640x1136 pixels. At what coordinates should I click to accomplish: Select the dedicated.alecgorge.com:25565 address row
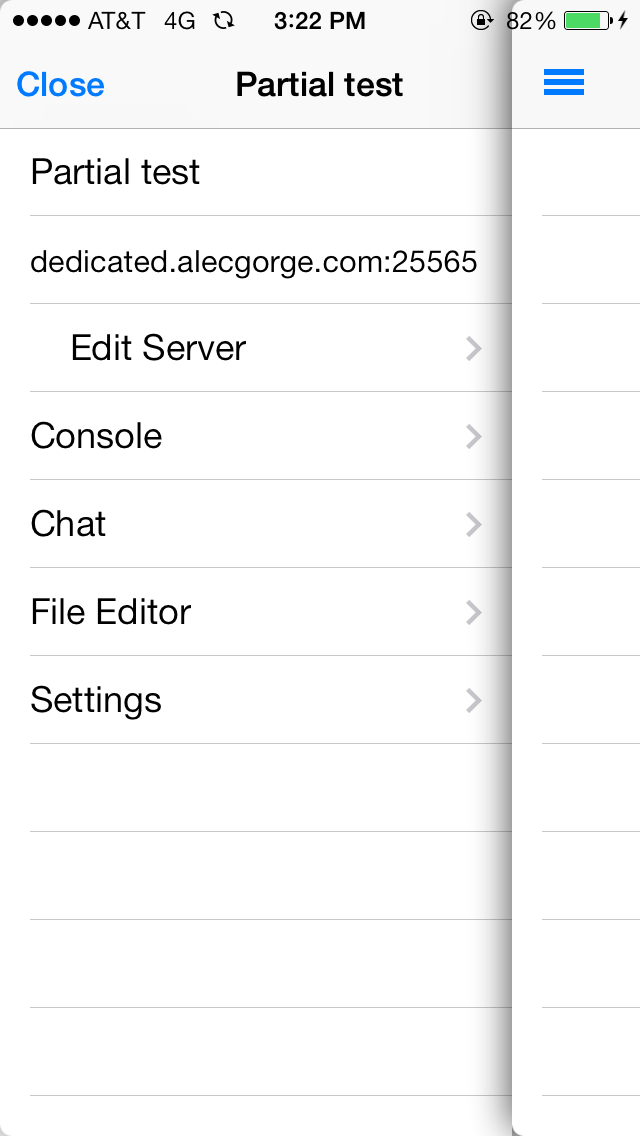pyautogui.click(x=254, y=262)
